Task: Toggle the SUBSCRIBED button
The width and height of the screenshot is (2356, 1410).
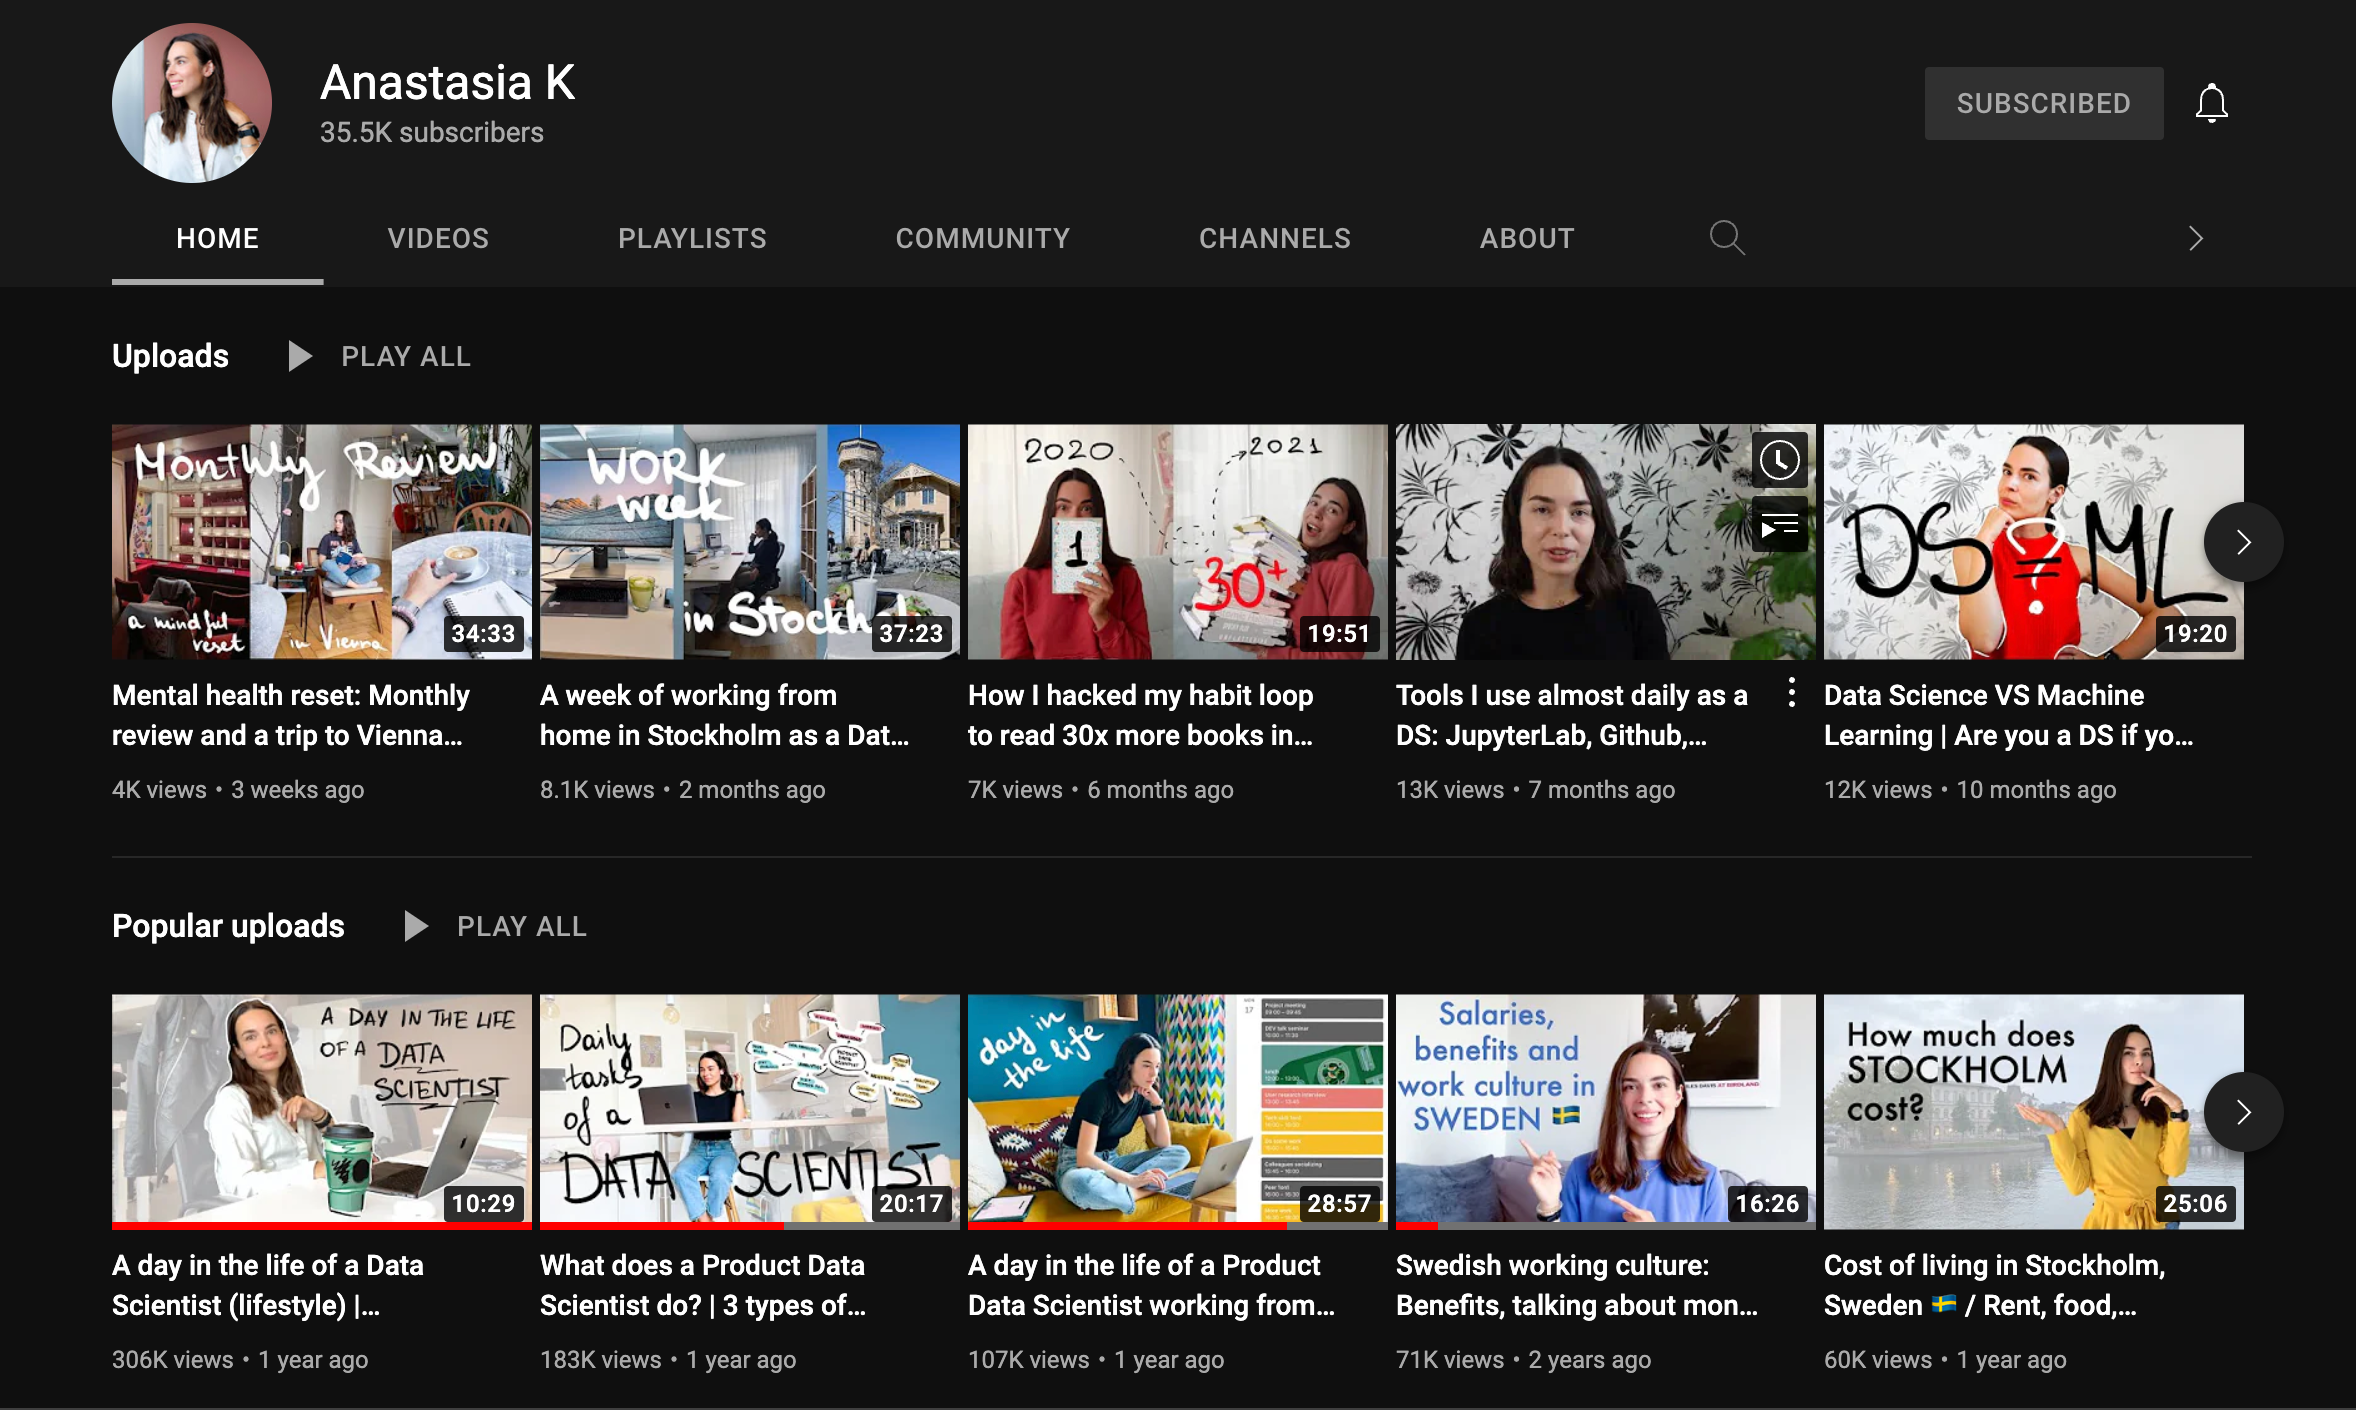Action: tap(2043, 103)
